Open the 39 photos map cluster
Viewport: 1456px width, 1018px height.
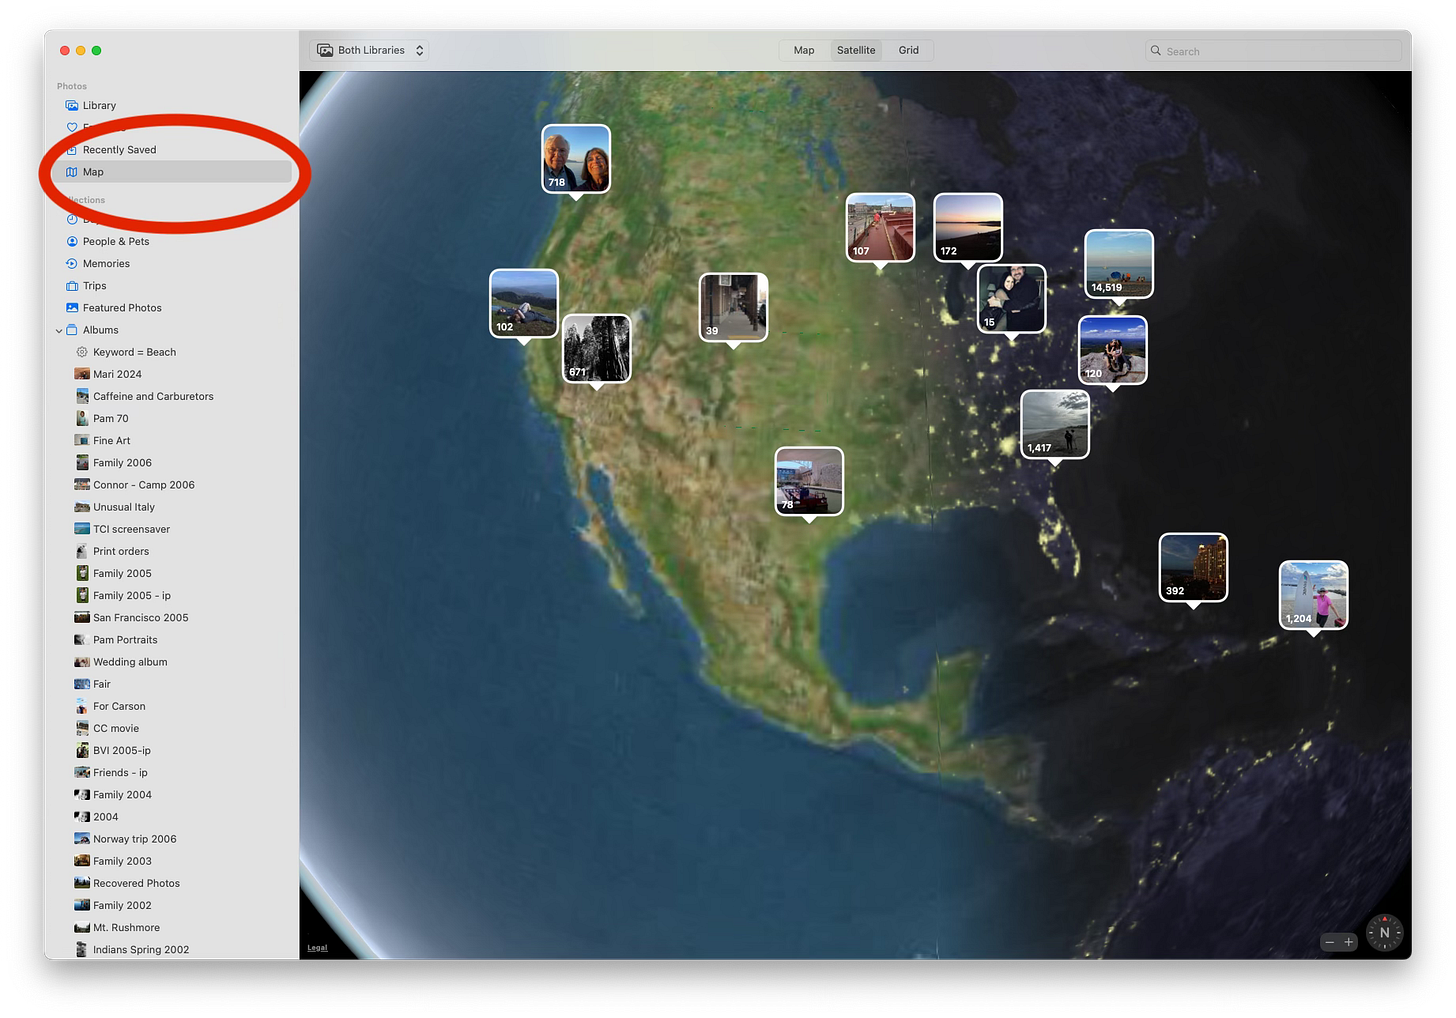click(734, 308)
